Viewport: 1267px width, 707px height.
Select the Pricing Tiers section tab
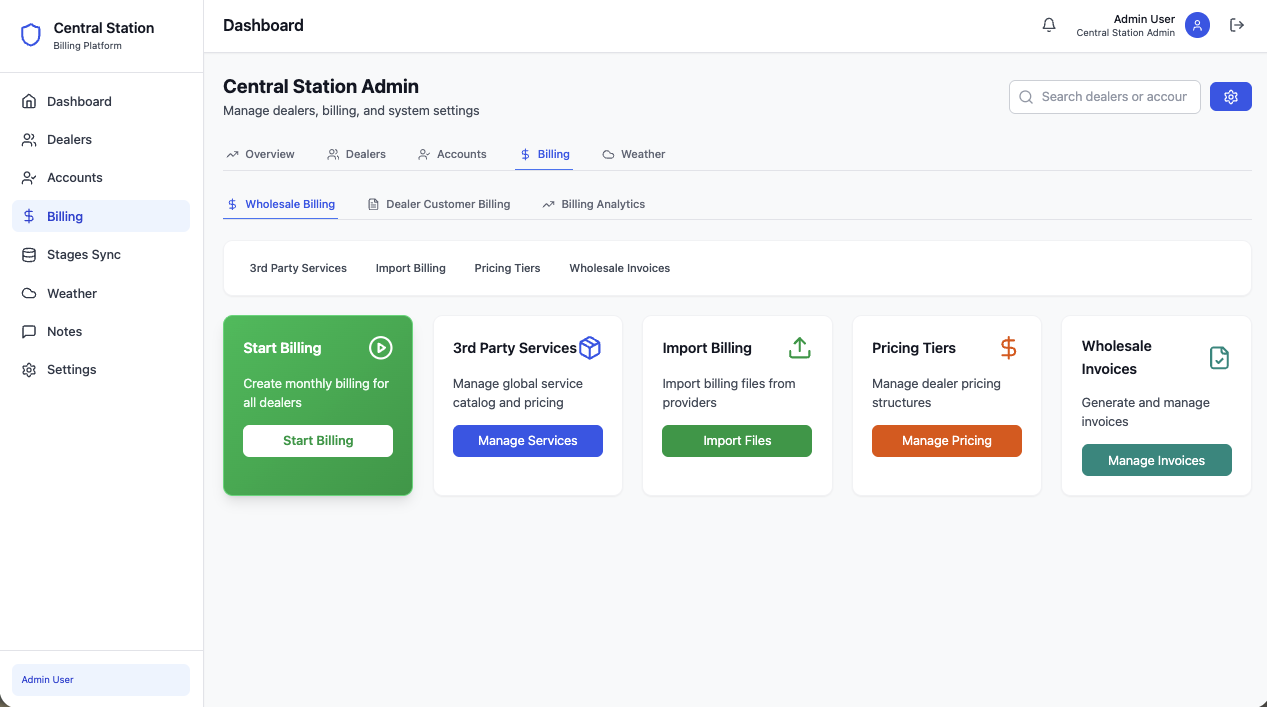click(x=507, y=268)
